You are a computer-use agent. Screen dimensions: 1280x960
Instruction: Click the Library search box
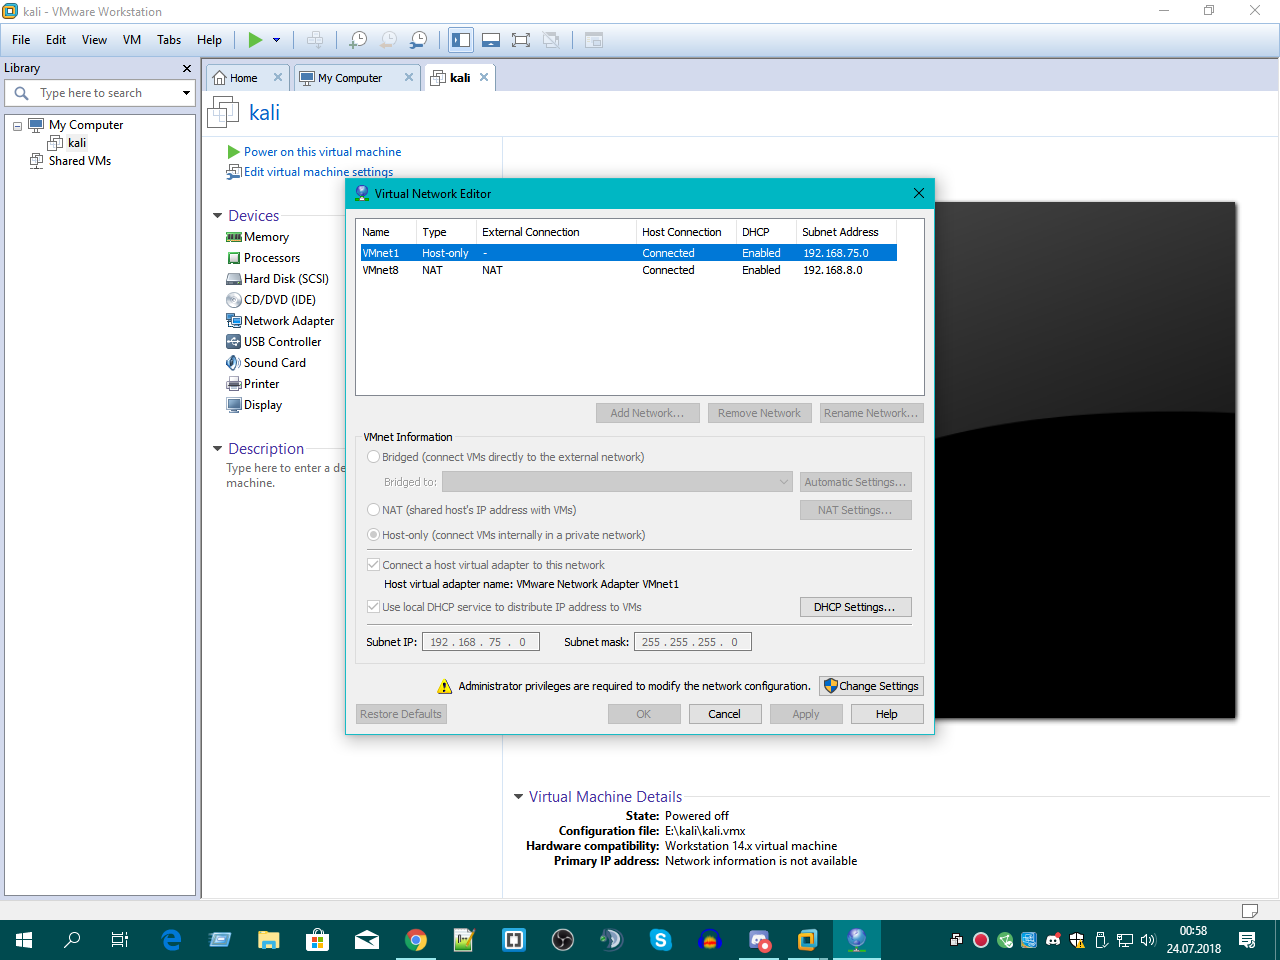[99, 93]
